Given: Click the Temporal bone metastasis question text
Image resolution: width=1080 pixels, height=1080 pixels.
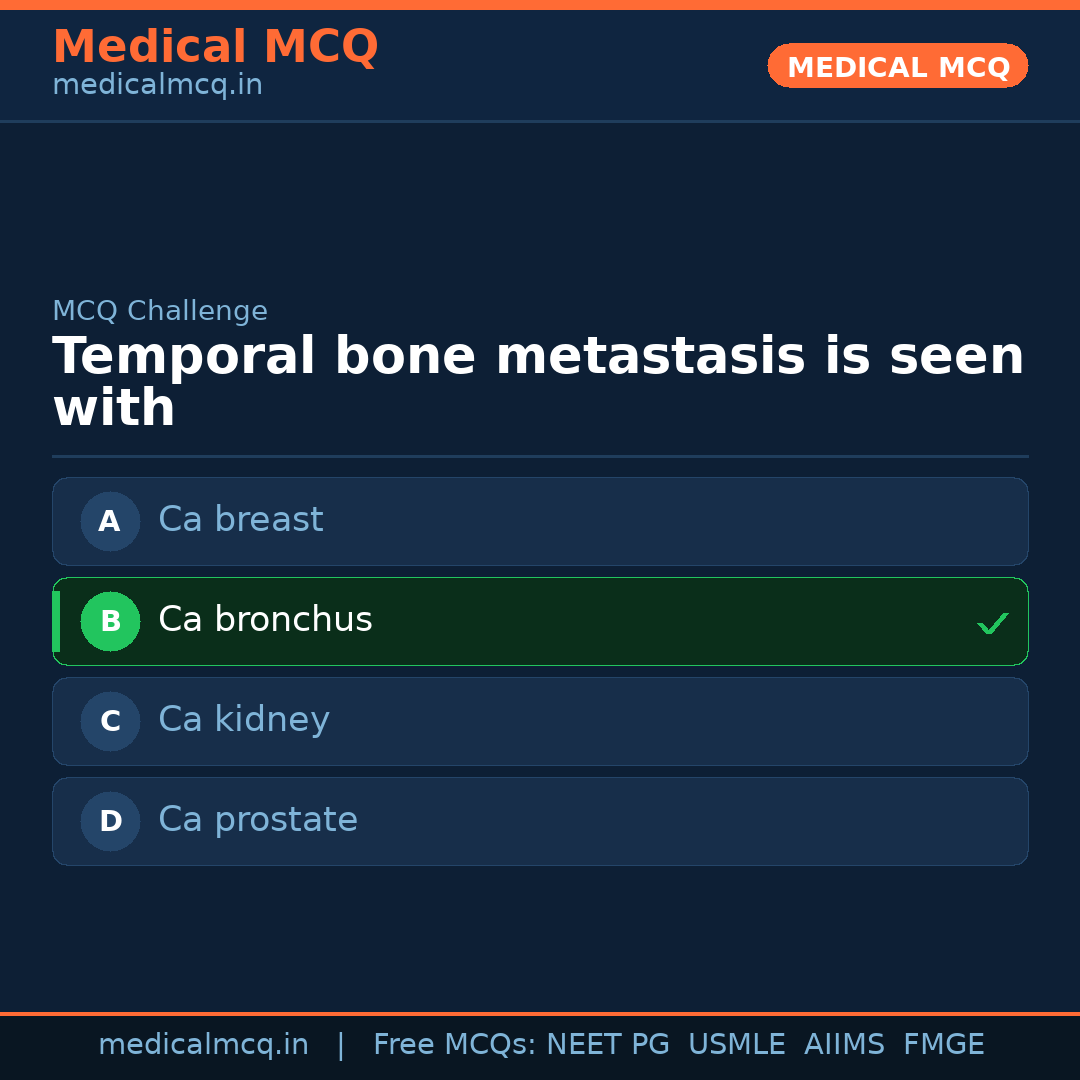Looking at the screenshot, I should tap(538, 382).
